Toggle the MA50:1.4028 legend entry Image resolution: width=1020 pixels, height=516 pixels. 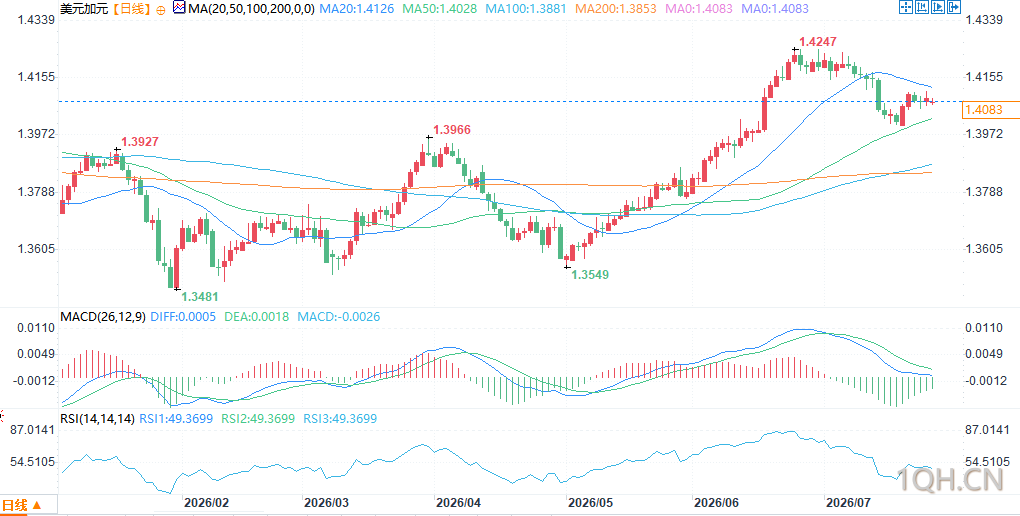click(x=439, y=9)
